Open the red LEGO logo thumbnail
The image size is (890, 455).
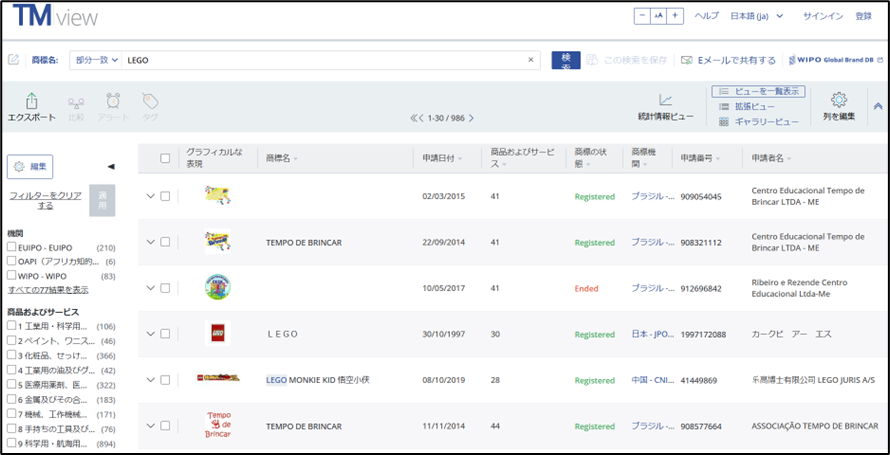218,333
